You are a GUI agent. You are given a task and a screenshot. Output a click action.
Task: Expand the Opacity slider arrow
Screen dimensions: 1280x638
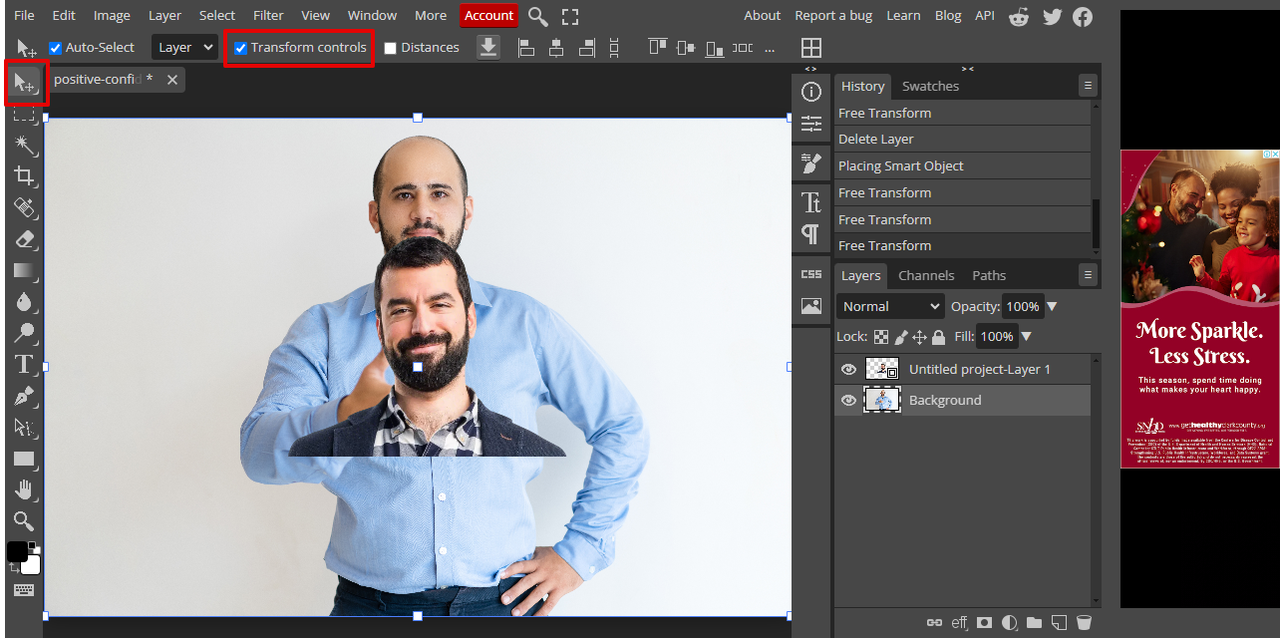(1052, 306)
